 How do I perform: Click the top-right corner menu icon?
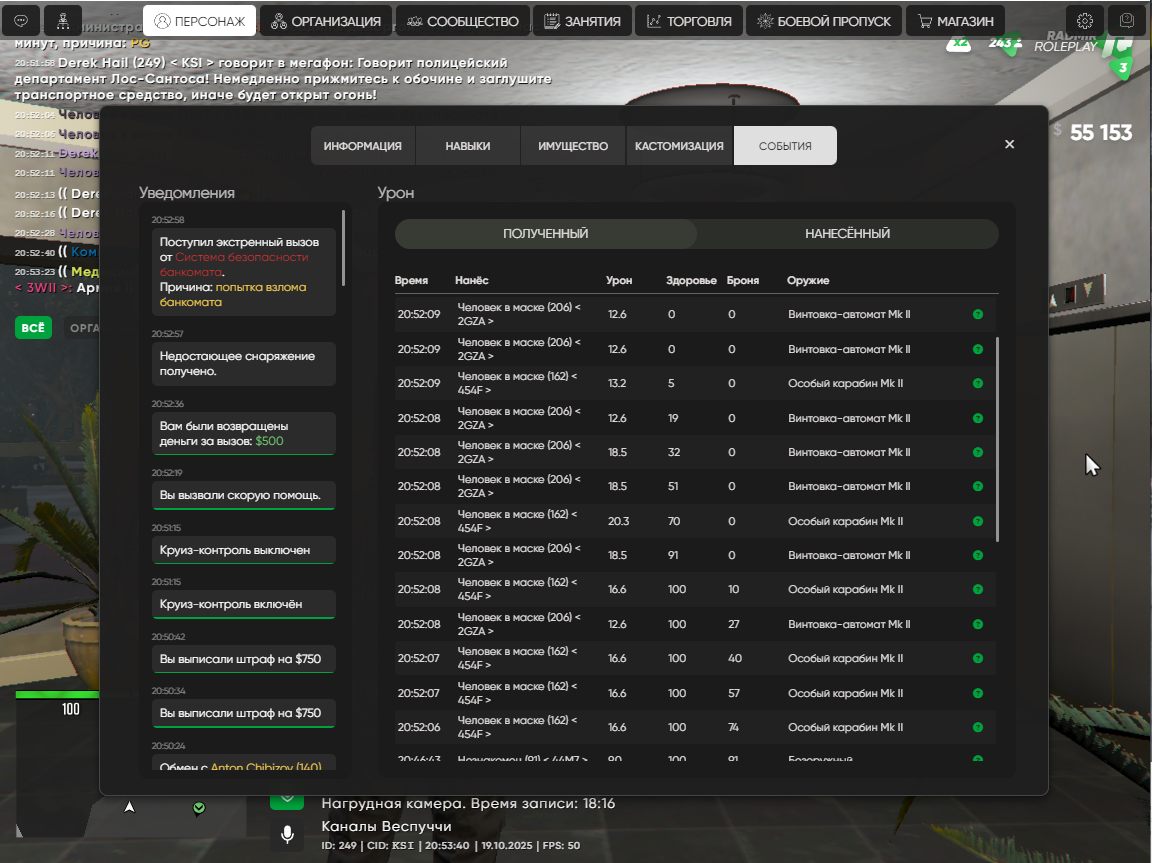1127,20
